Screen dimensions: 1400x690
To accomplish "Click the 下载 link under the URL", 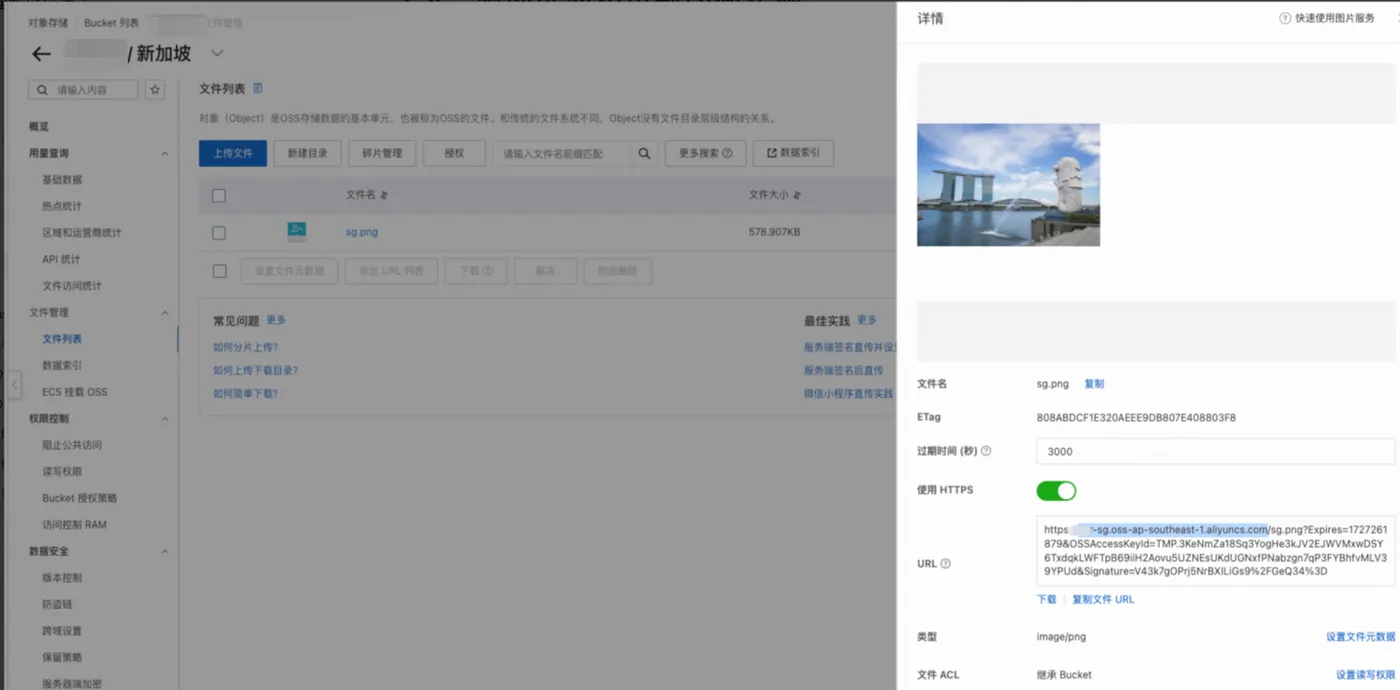I will pyautogui.click(x=1046, y=599).
